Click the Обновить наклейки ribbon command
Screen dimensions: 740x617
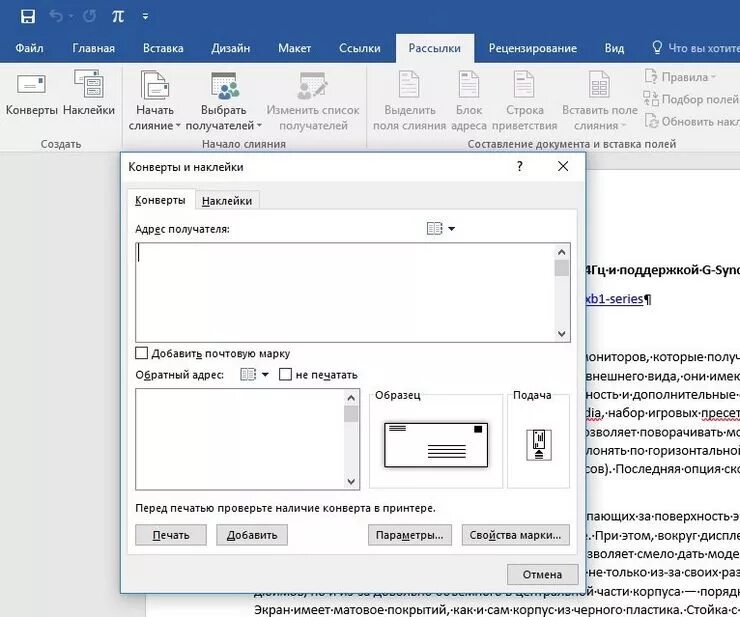[692, 121]
